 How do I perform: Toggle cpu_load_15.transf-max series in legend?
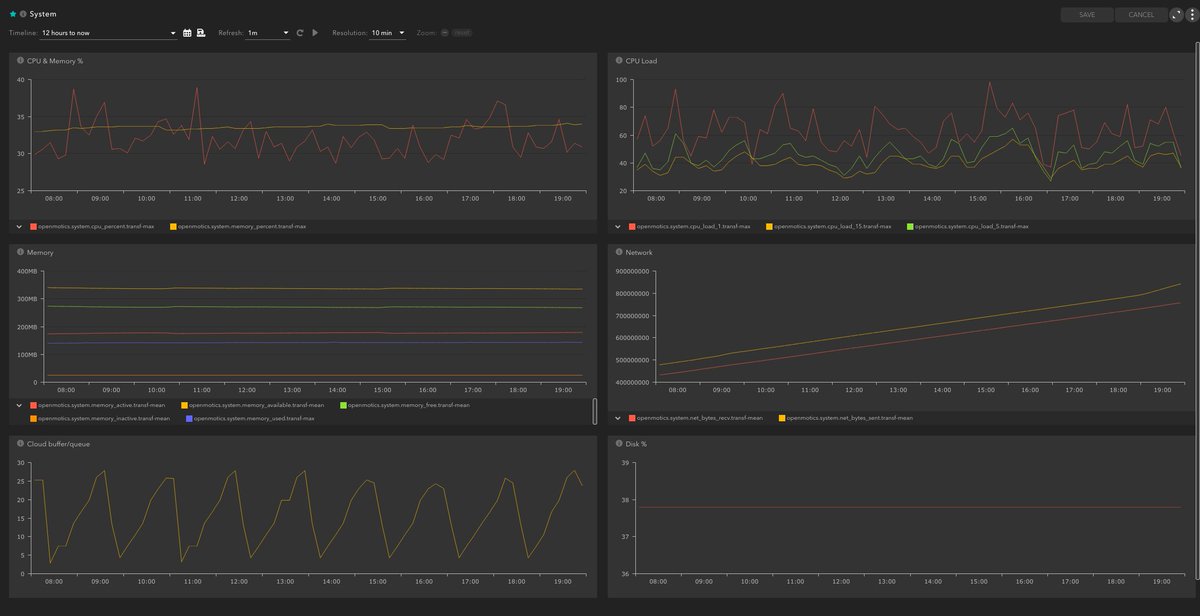[x=829, y=227]
